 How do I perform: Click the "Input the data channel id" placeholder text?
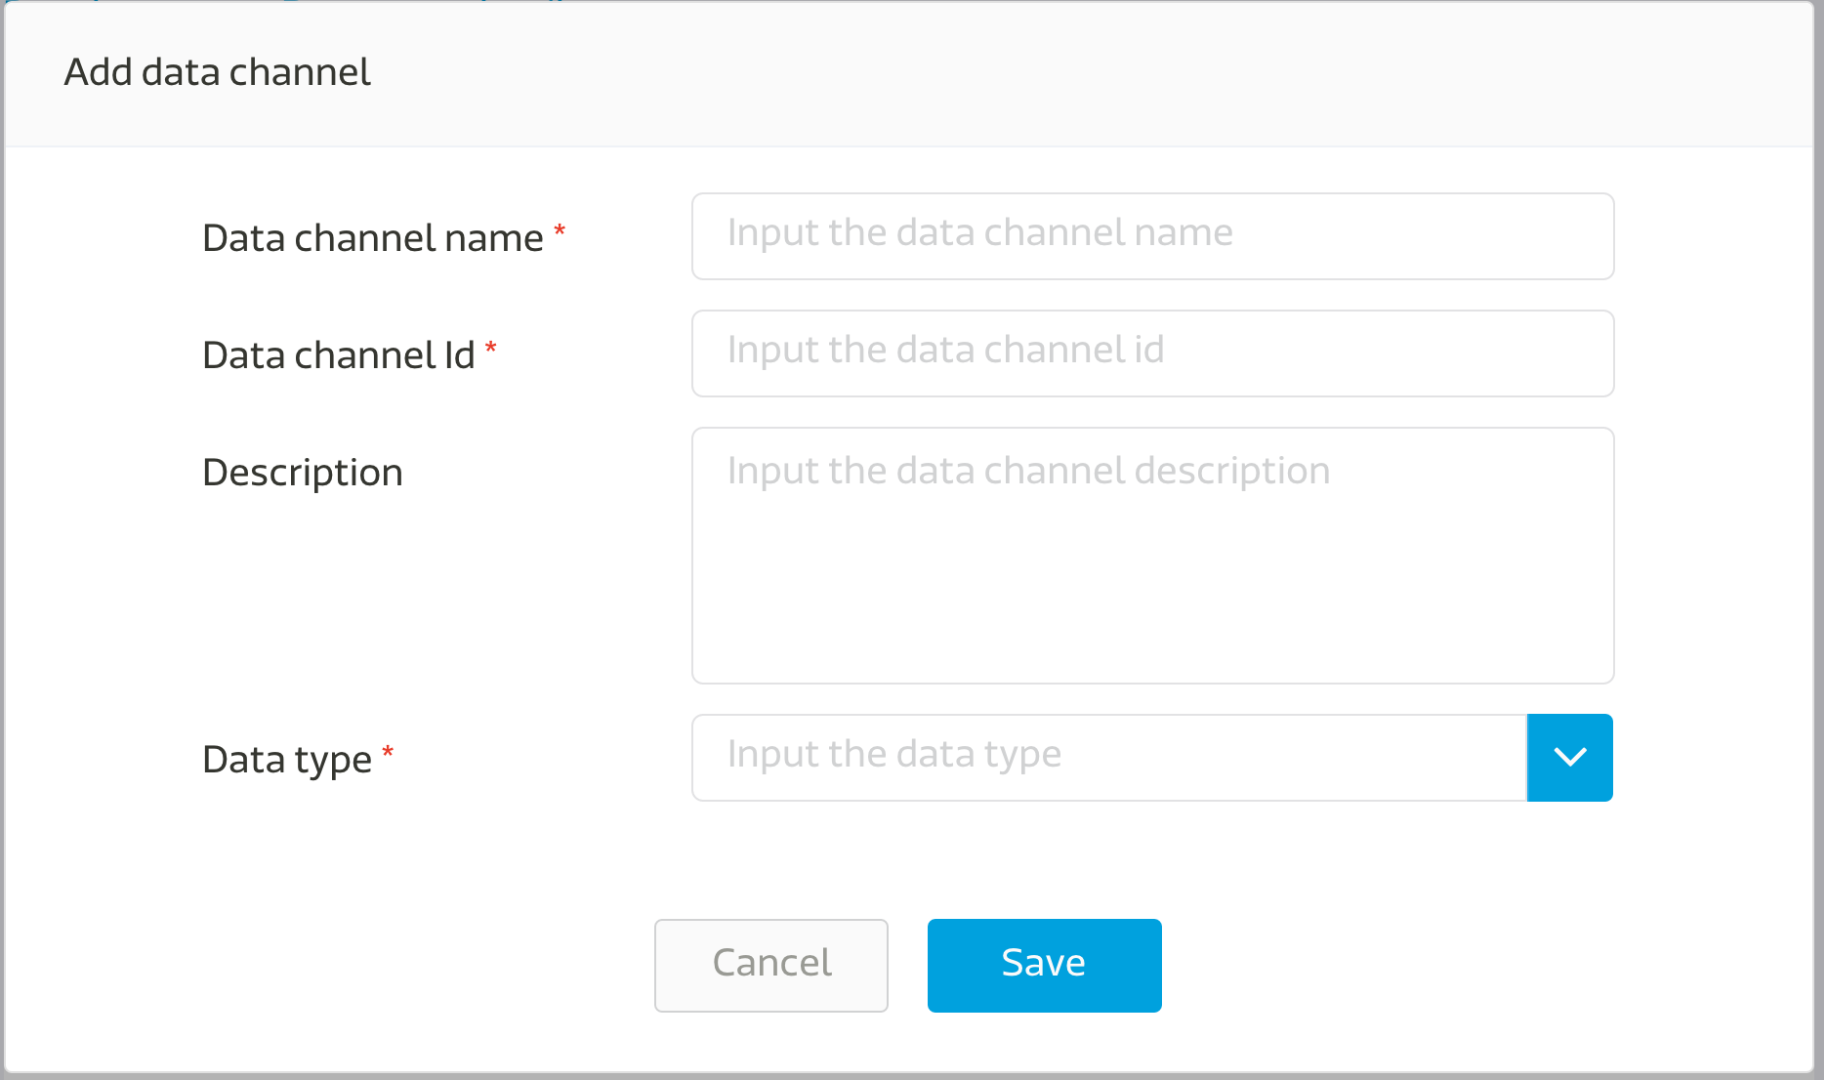click(945, 349)
